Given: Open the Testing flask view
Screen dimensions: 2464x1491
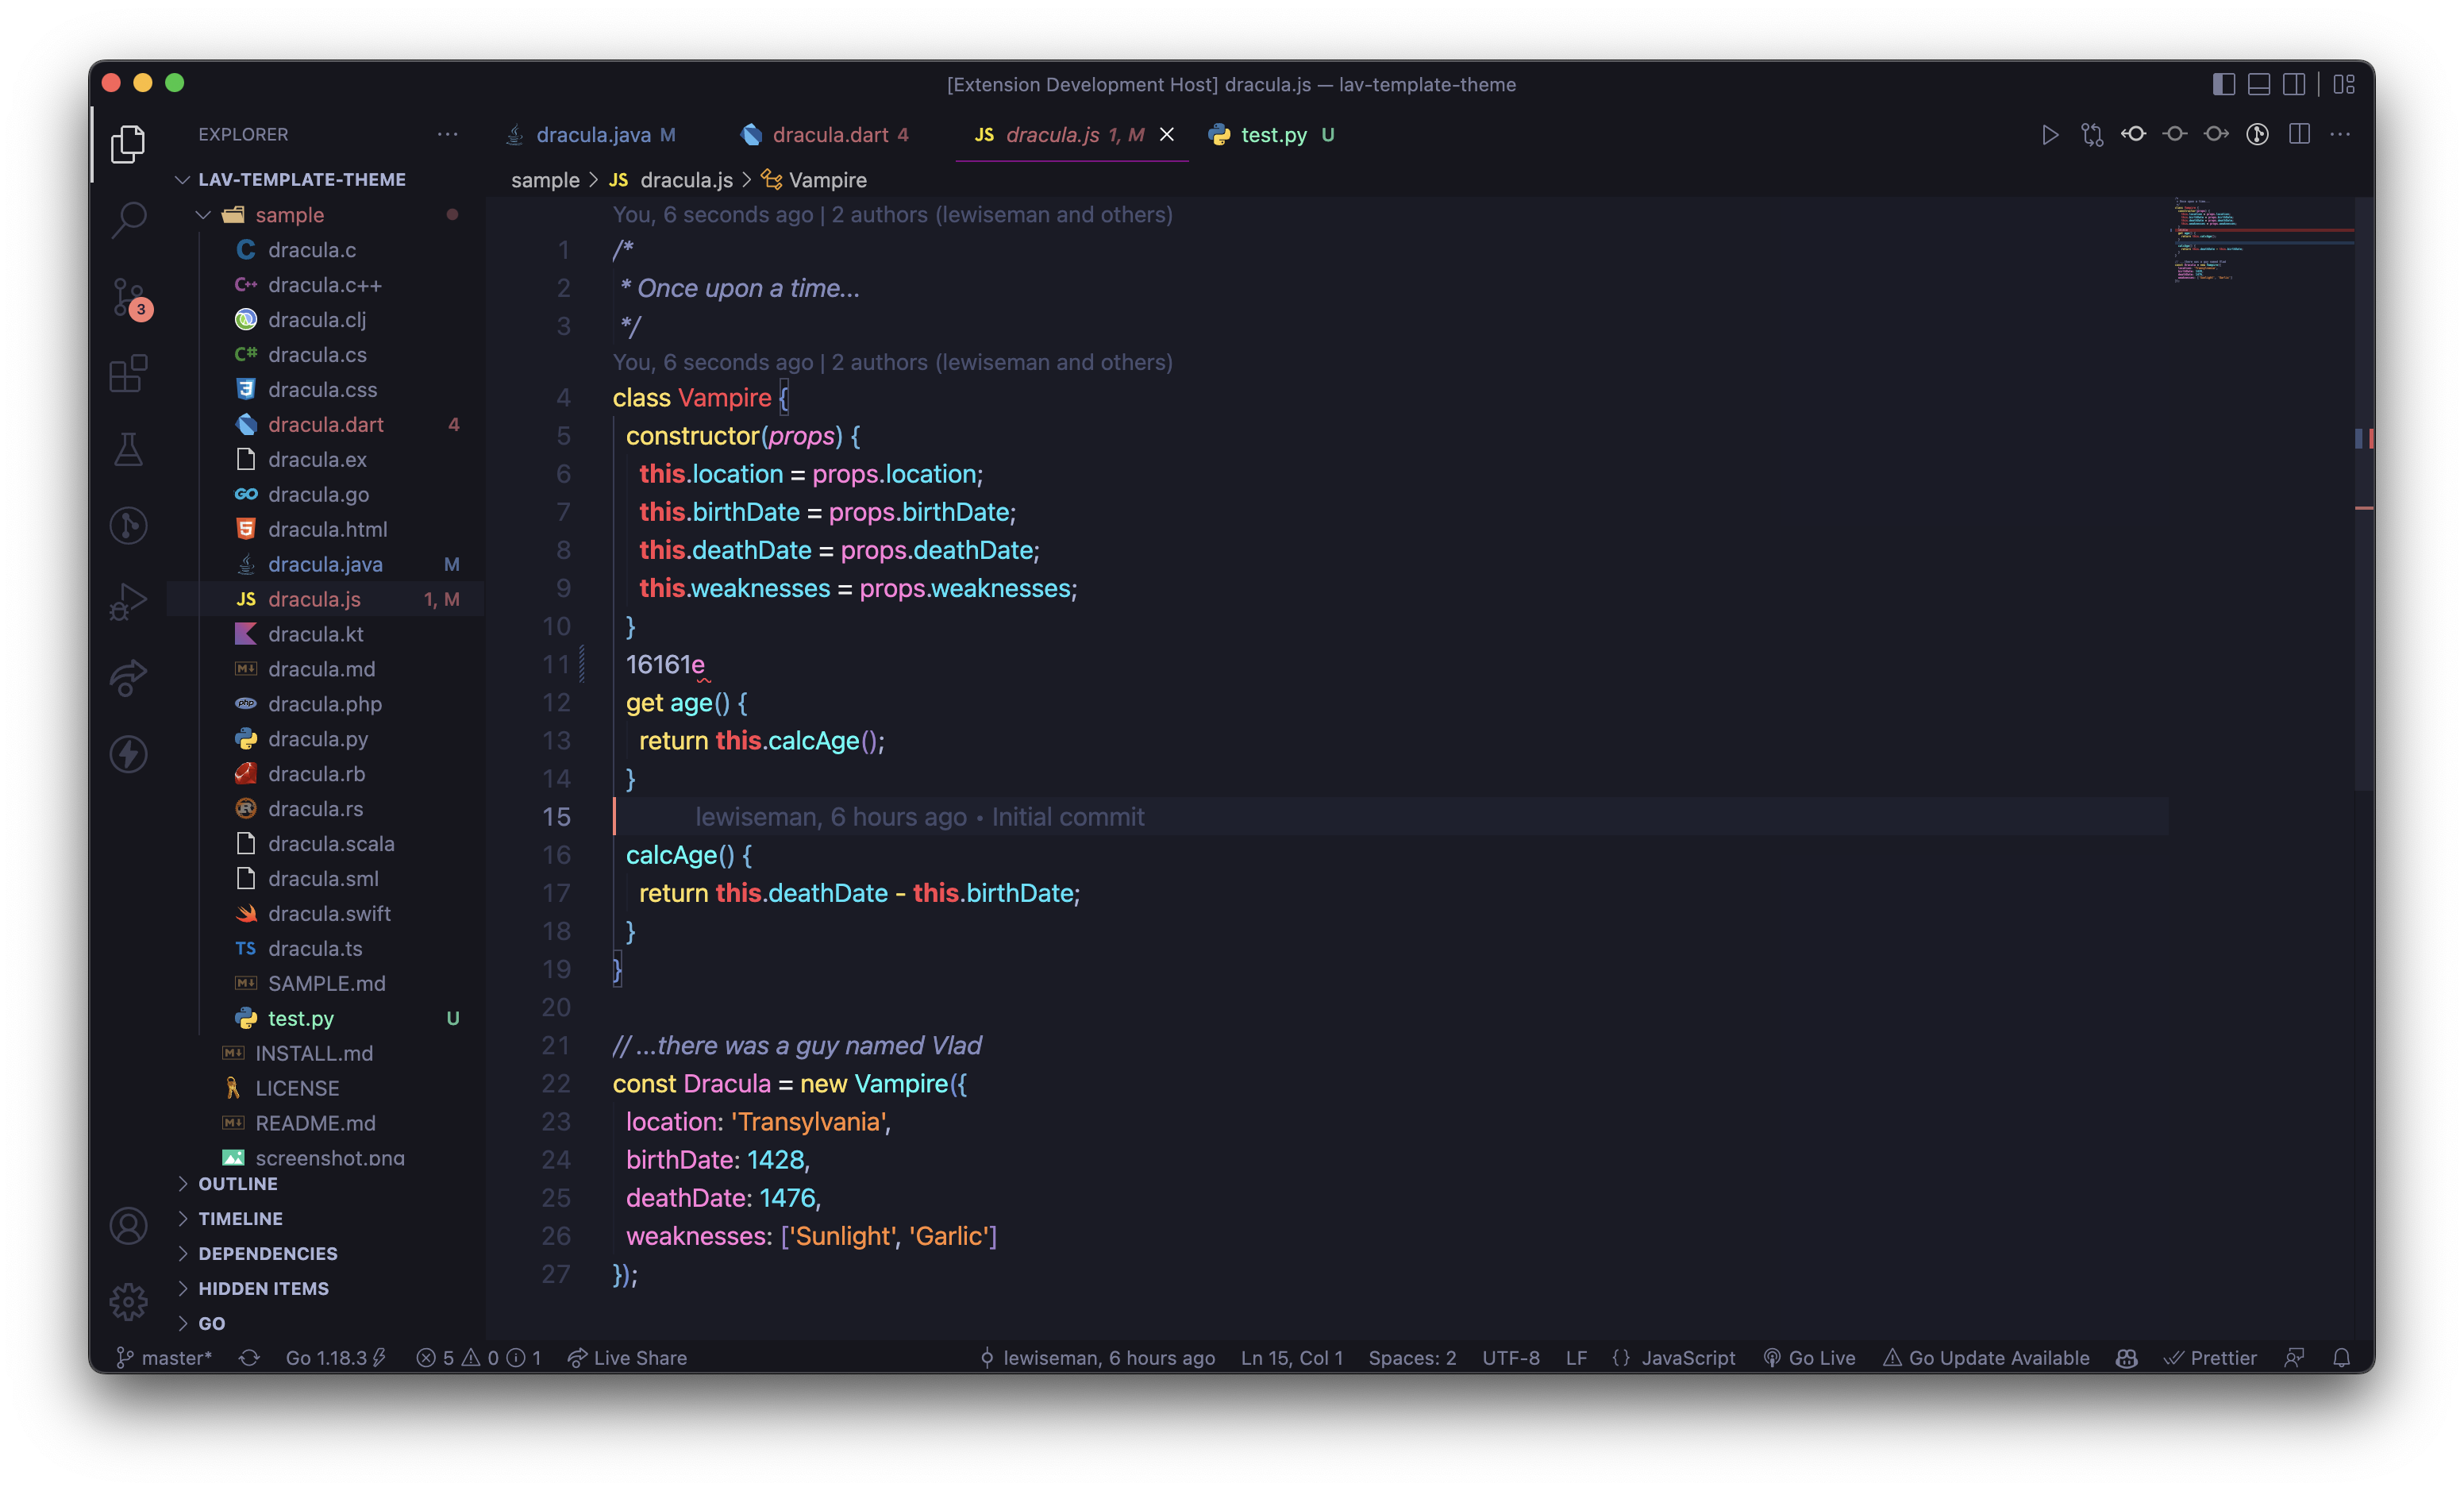Looking at the screenshot, I should (128, 450).
